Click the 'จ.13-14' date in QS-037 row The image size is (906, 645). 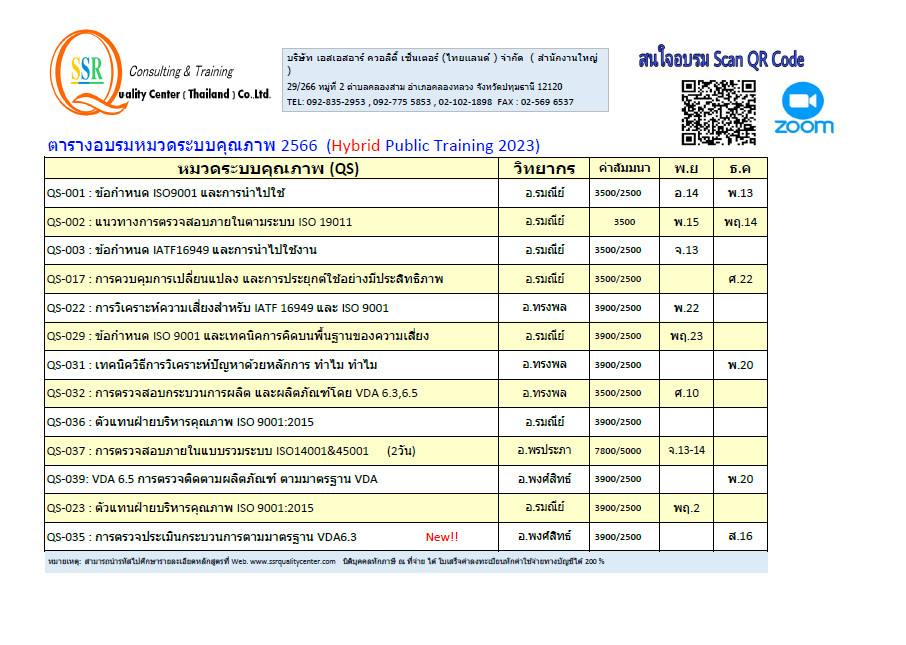(x=686, y=450)
